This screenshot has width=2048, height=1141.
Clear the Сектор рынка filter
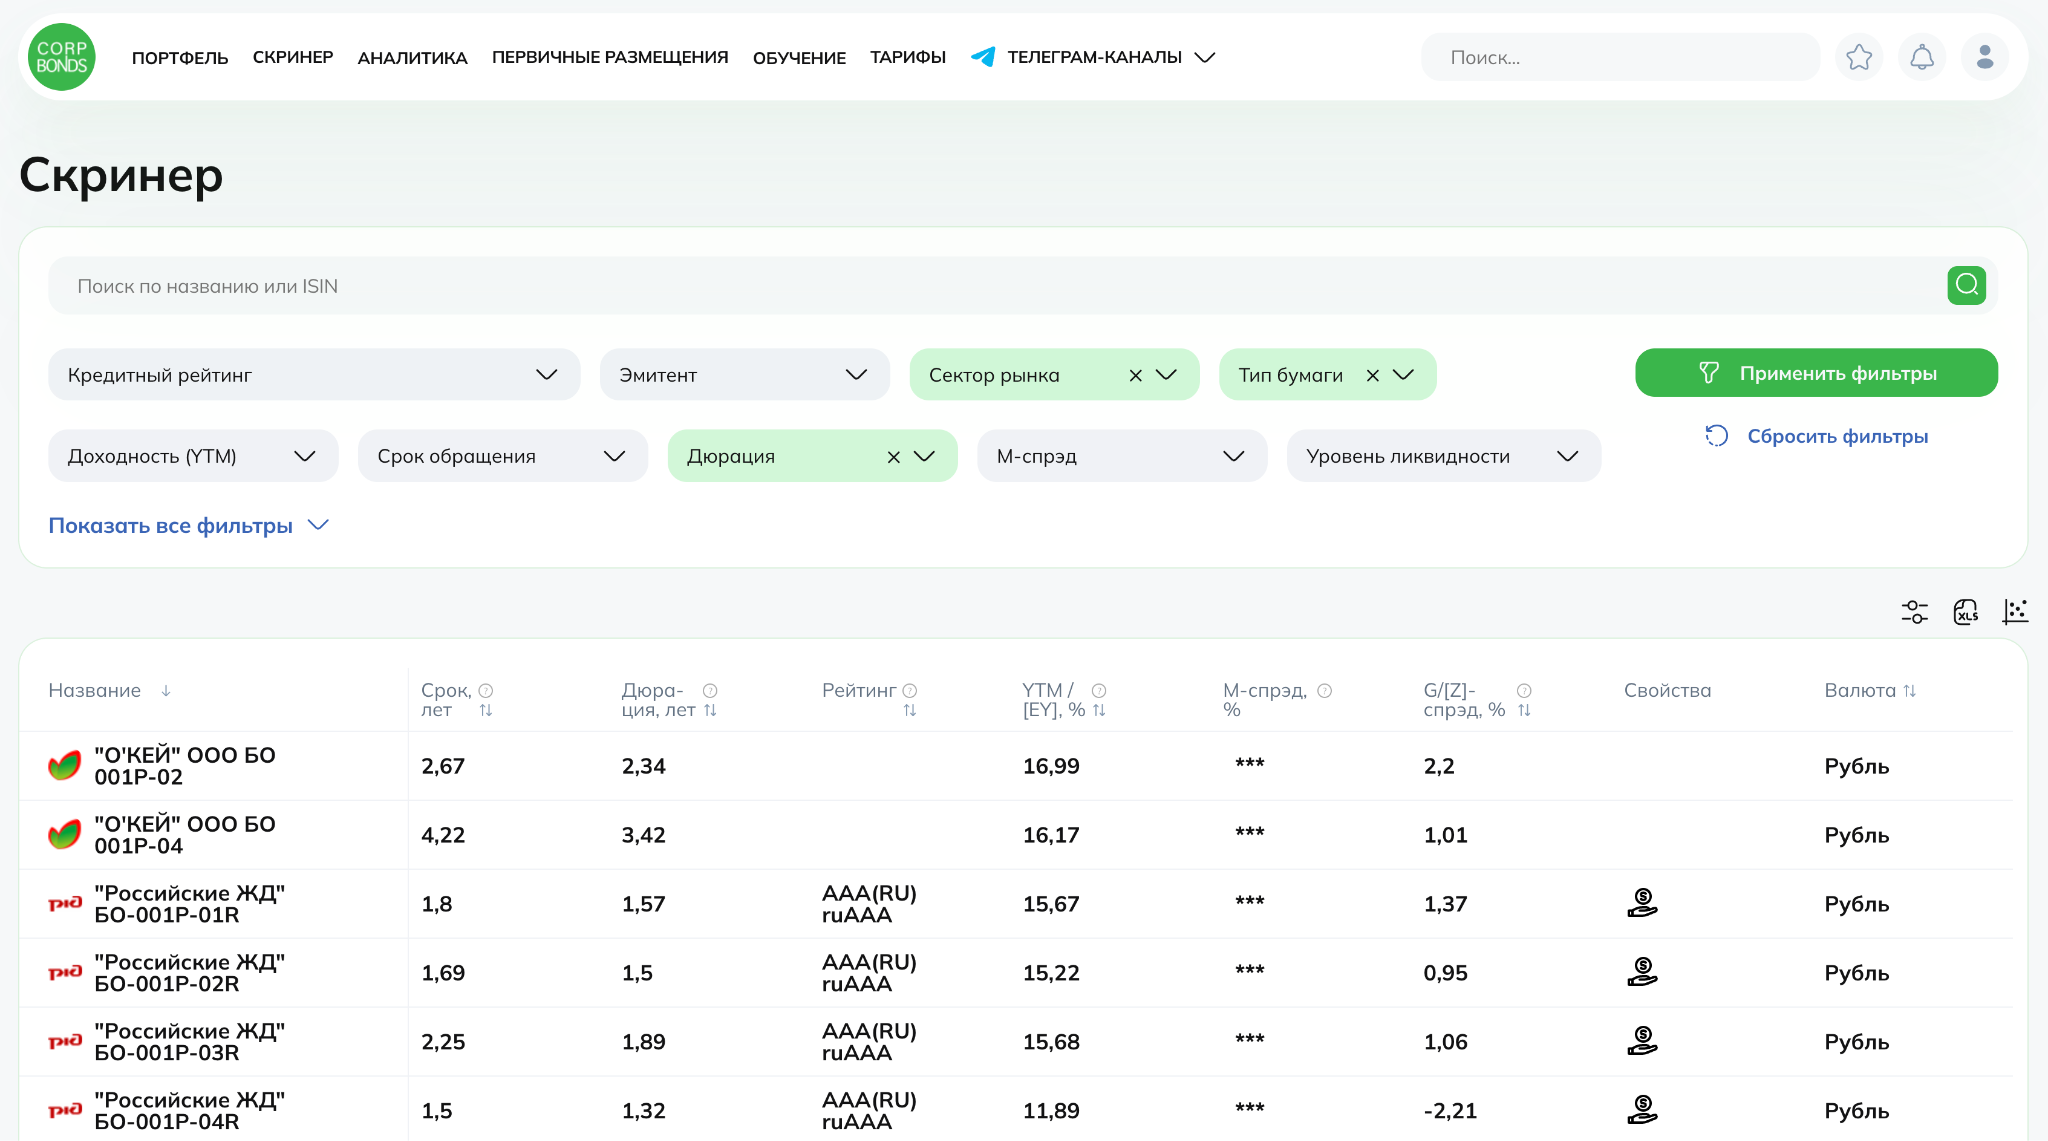coord(1135,375)
